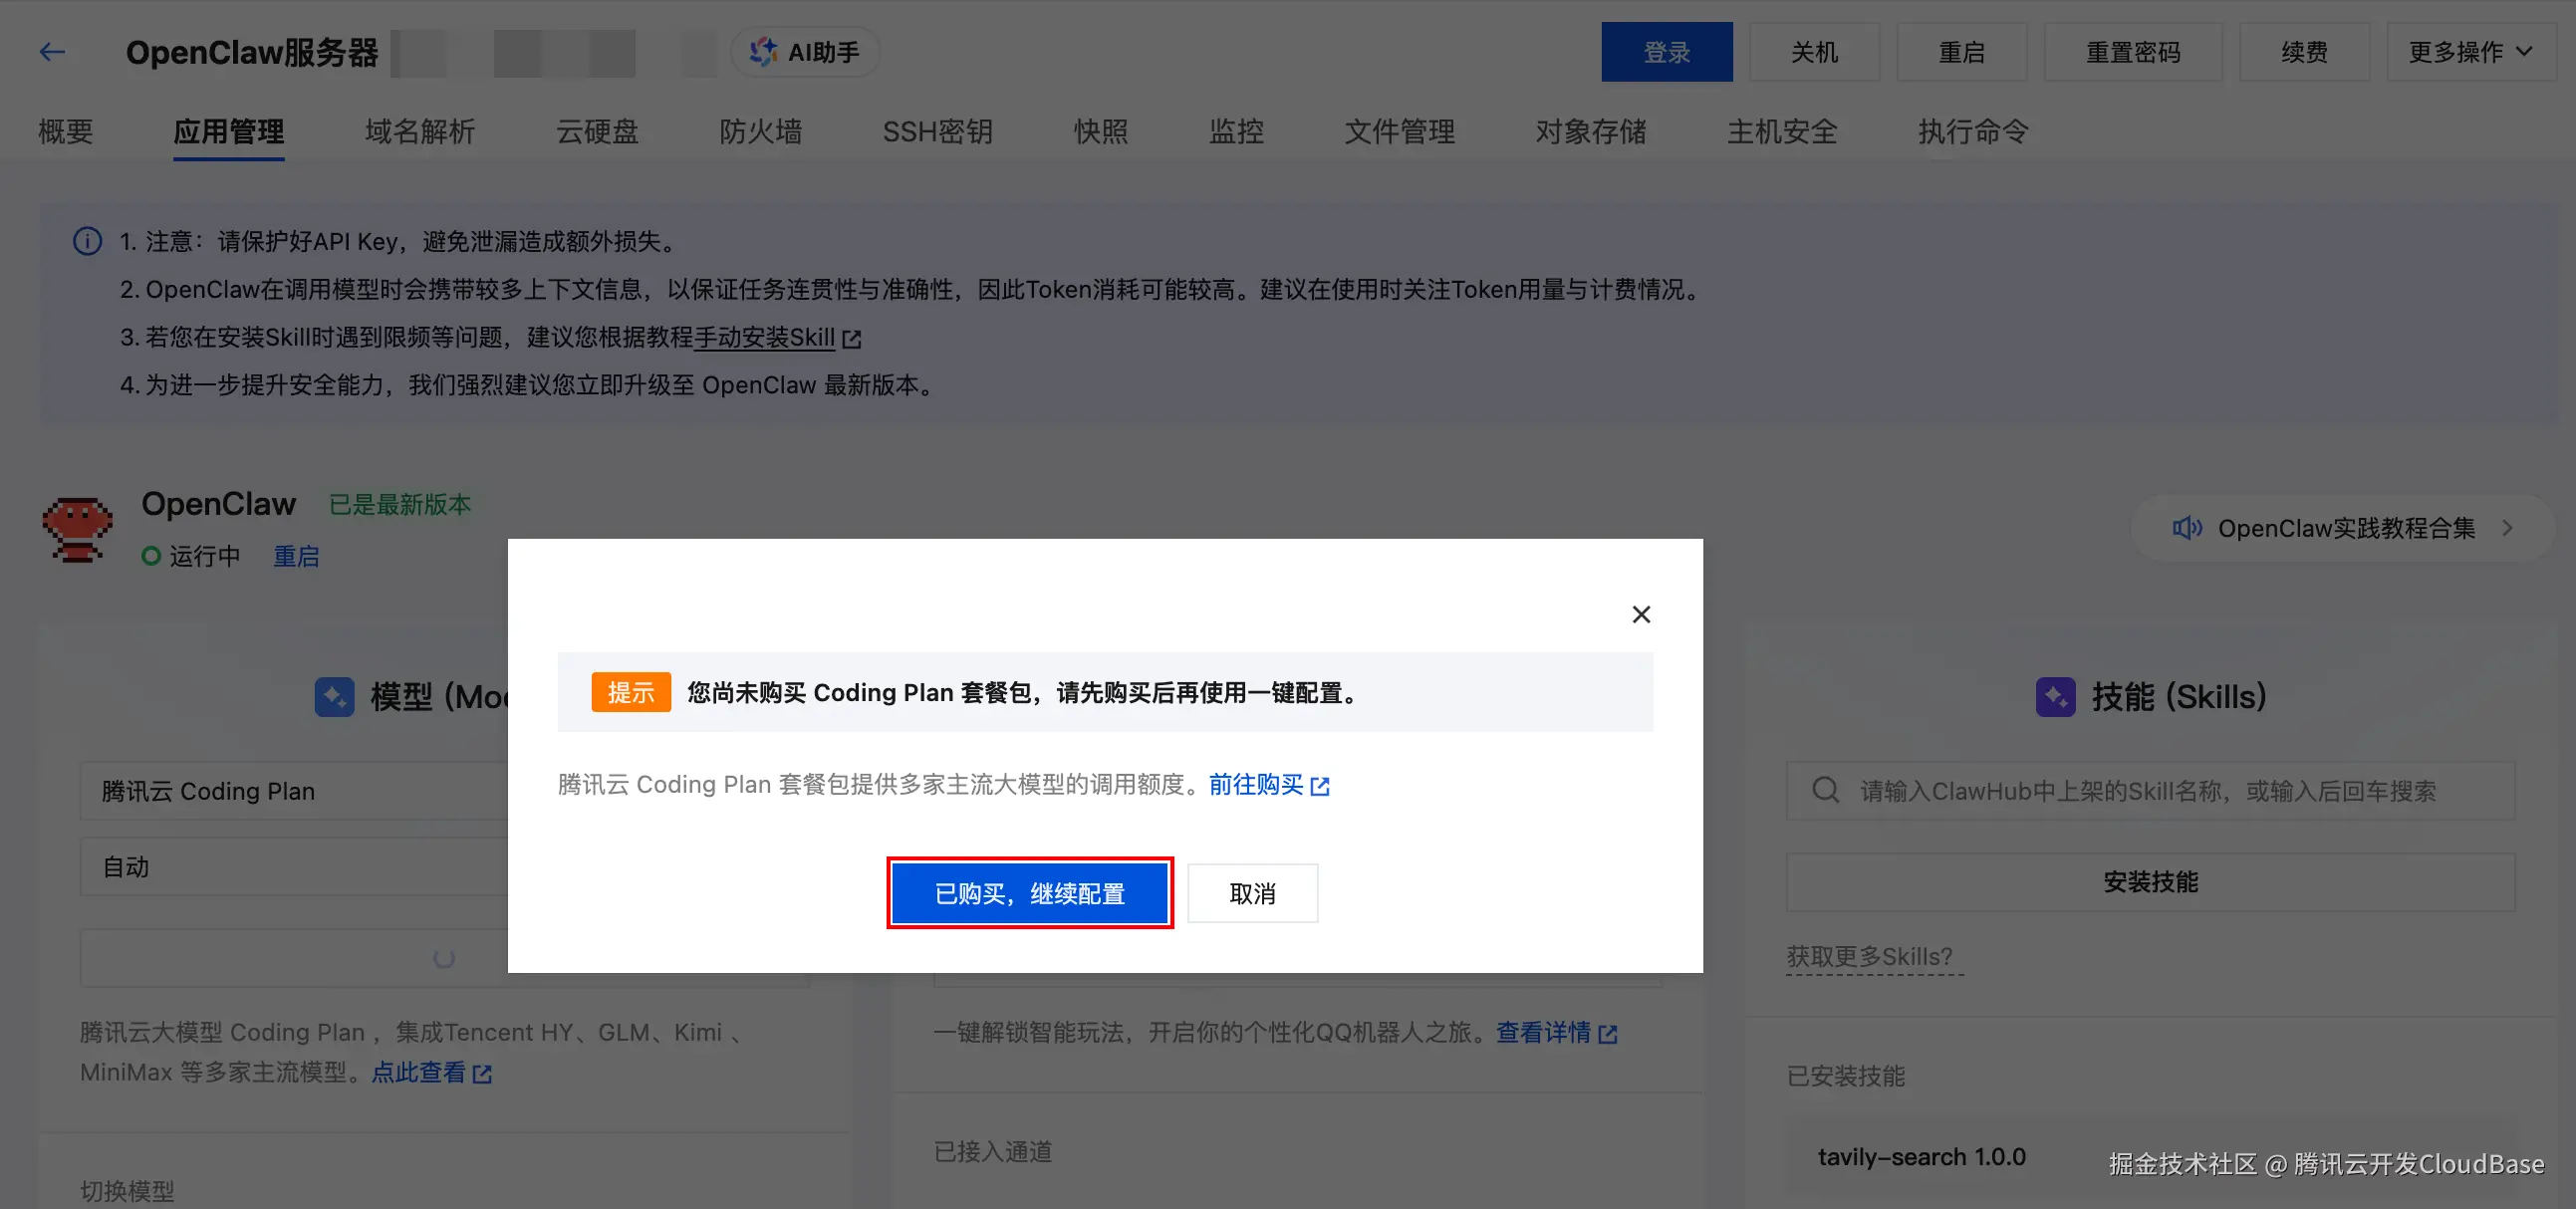This screenshot has height=1209, width=2576.
Task: Open the 手动安装Skill tutorial link
Action: 767,337
